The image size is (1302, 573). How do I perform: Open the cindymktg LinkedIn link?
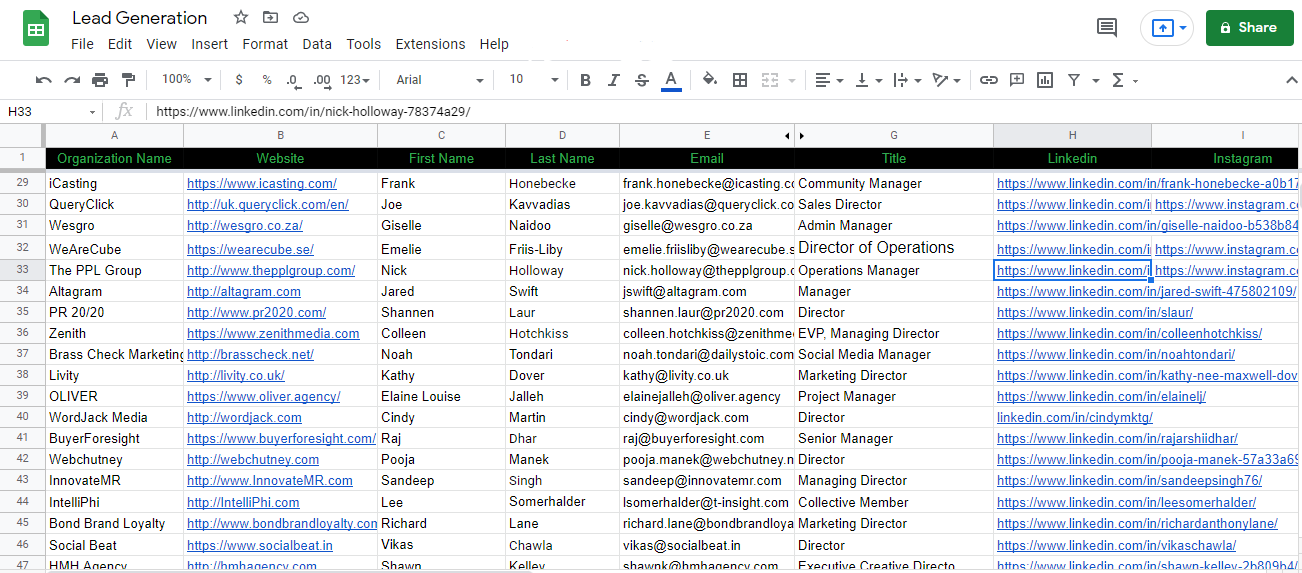[x=1075, y=417]
